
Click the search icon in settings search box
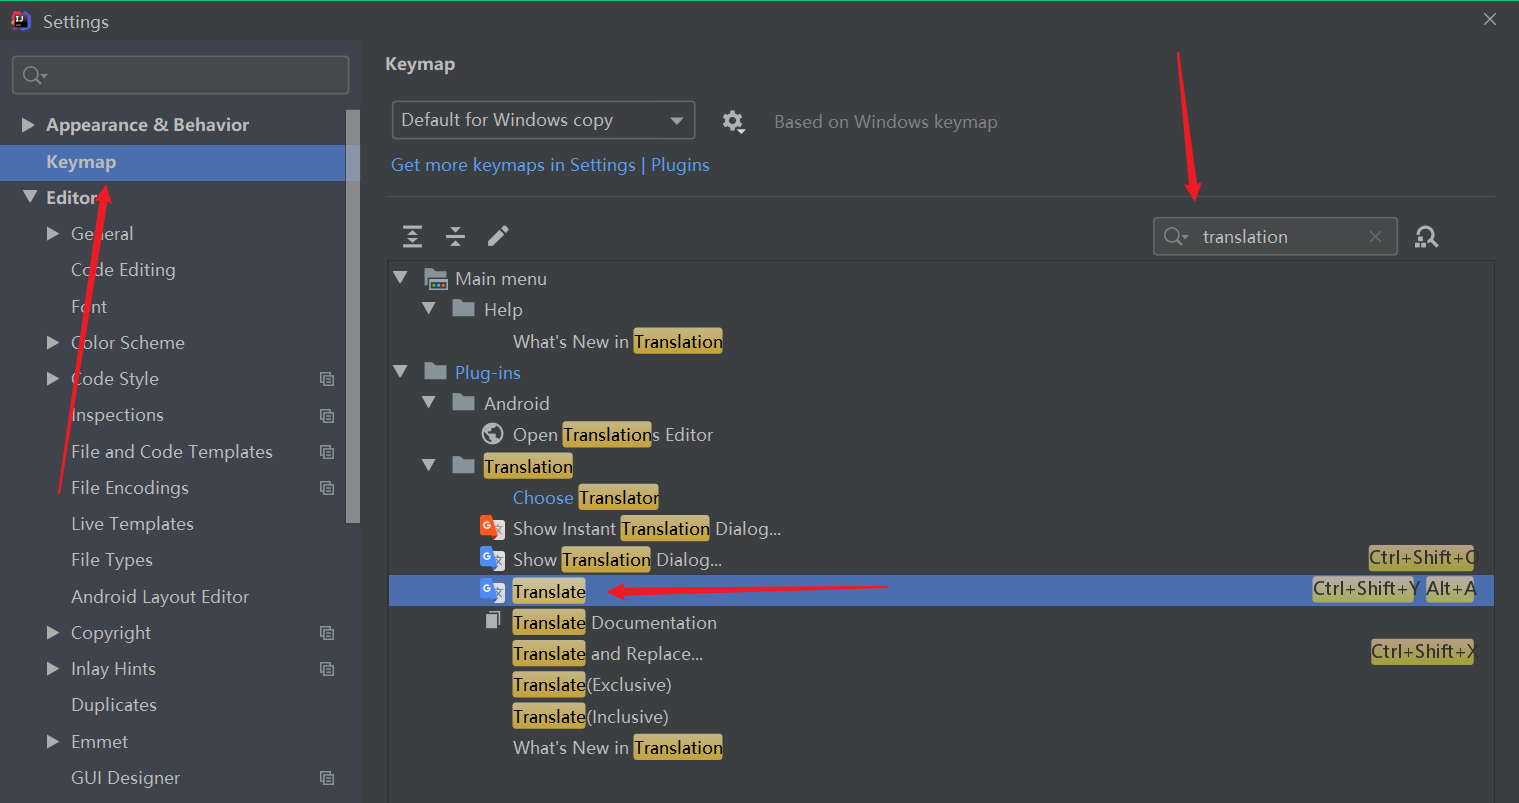click(34, 75)
